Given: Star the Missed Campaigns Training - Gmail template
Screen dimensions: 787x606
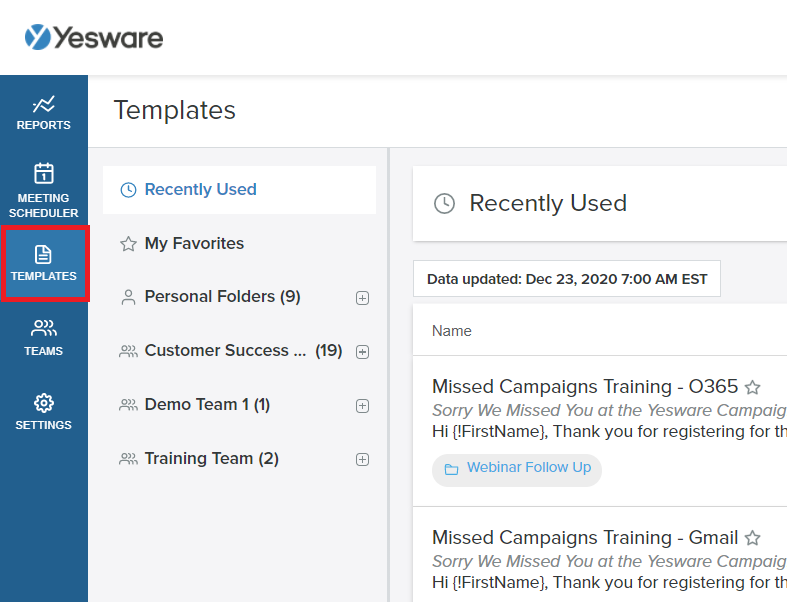Looking at the screenshot, I should pyautogui.click(x=753, y=538).
